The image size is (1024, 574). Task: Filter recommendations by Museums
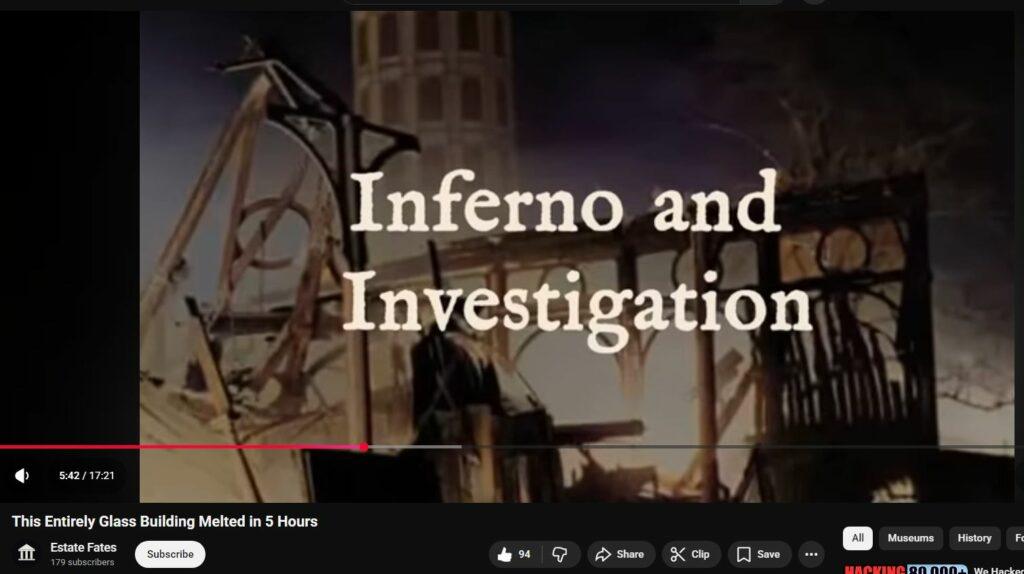pyautogui.click(x=910, y=538)
